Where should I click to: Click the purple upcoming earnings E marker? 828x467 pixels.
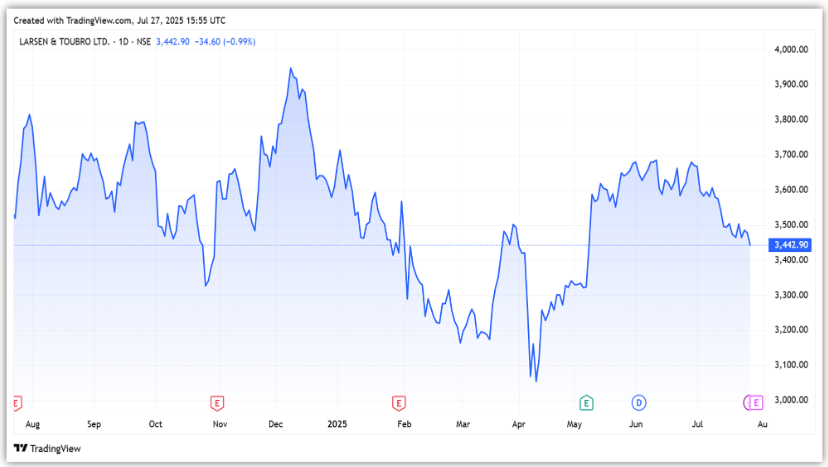755,402
